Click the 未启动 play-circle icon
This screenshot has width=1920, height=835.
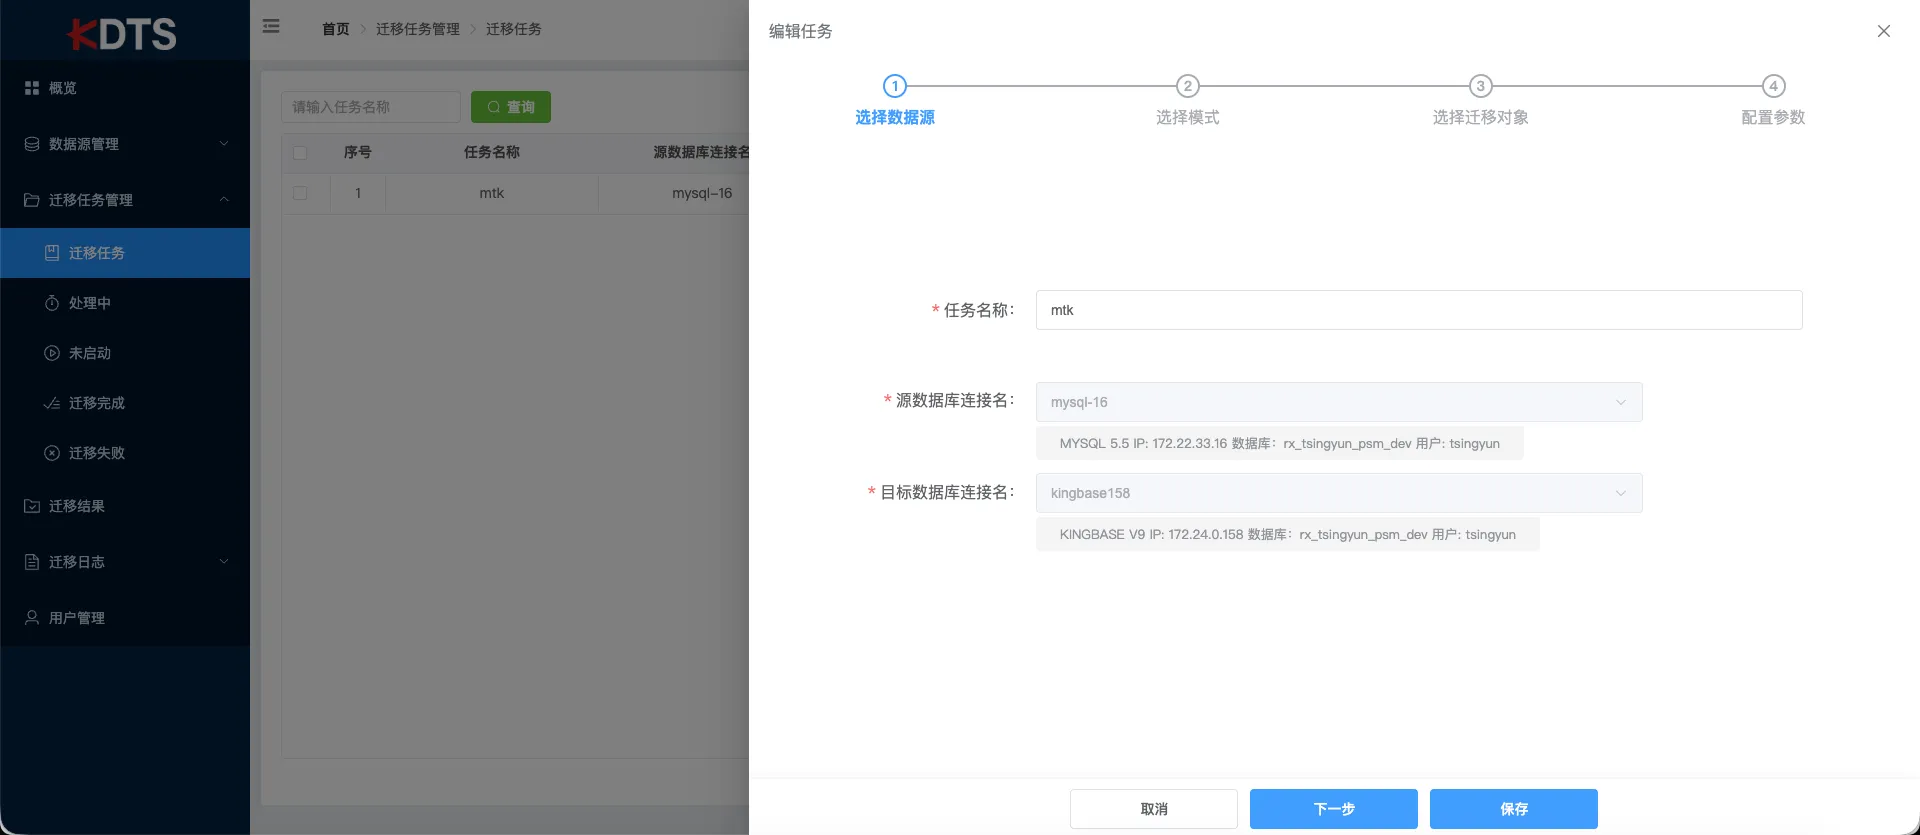pos(52,353)
